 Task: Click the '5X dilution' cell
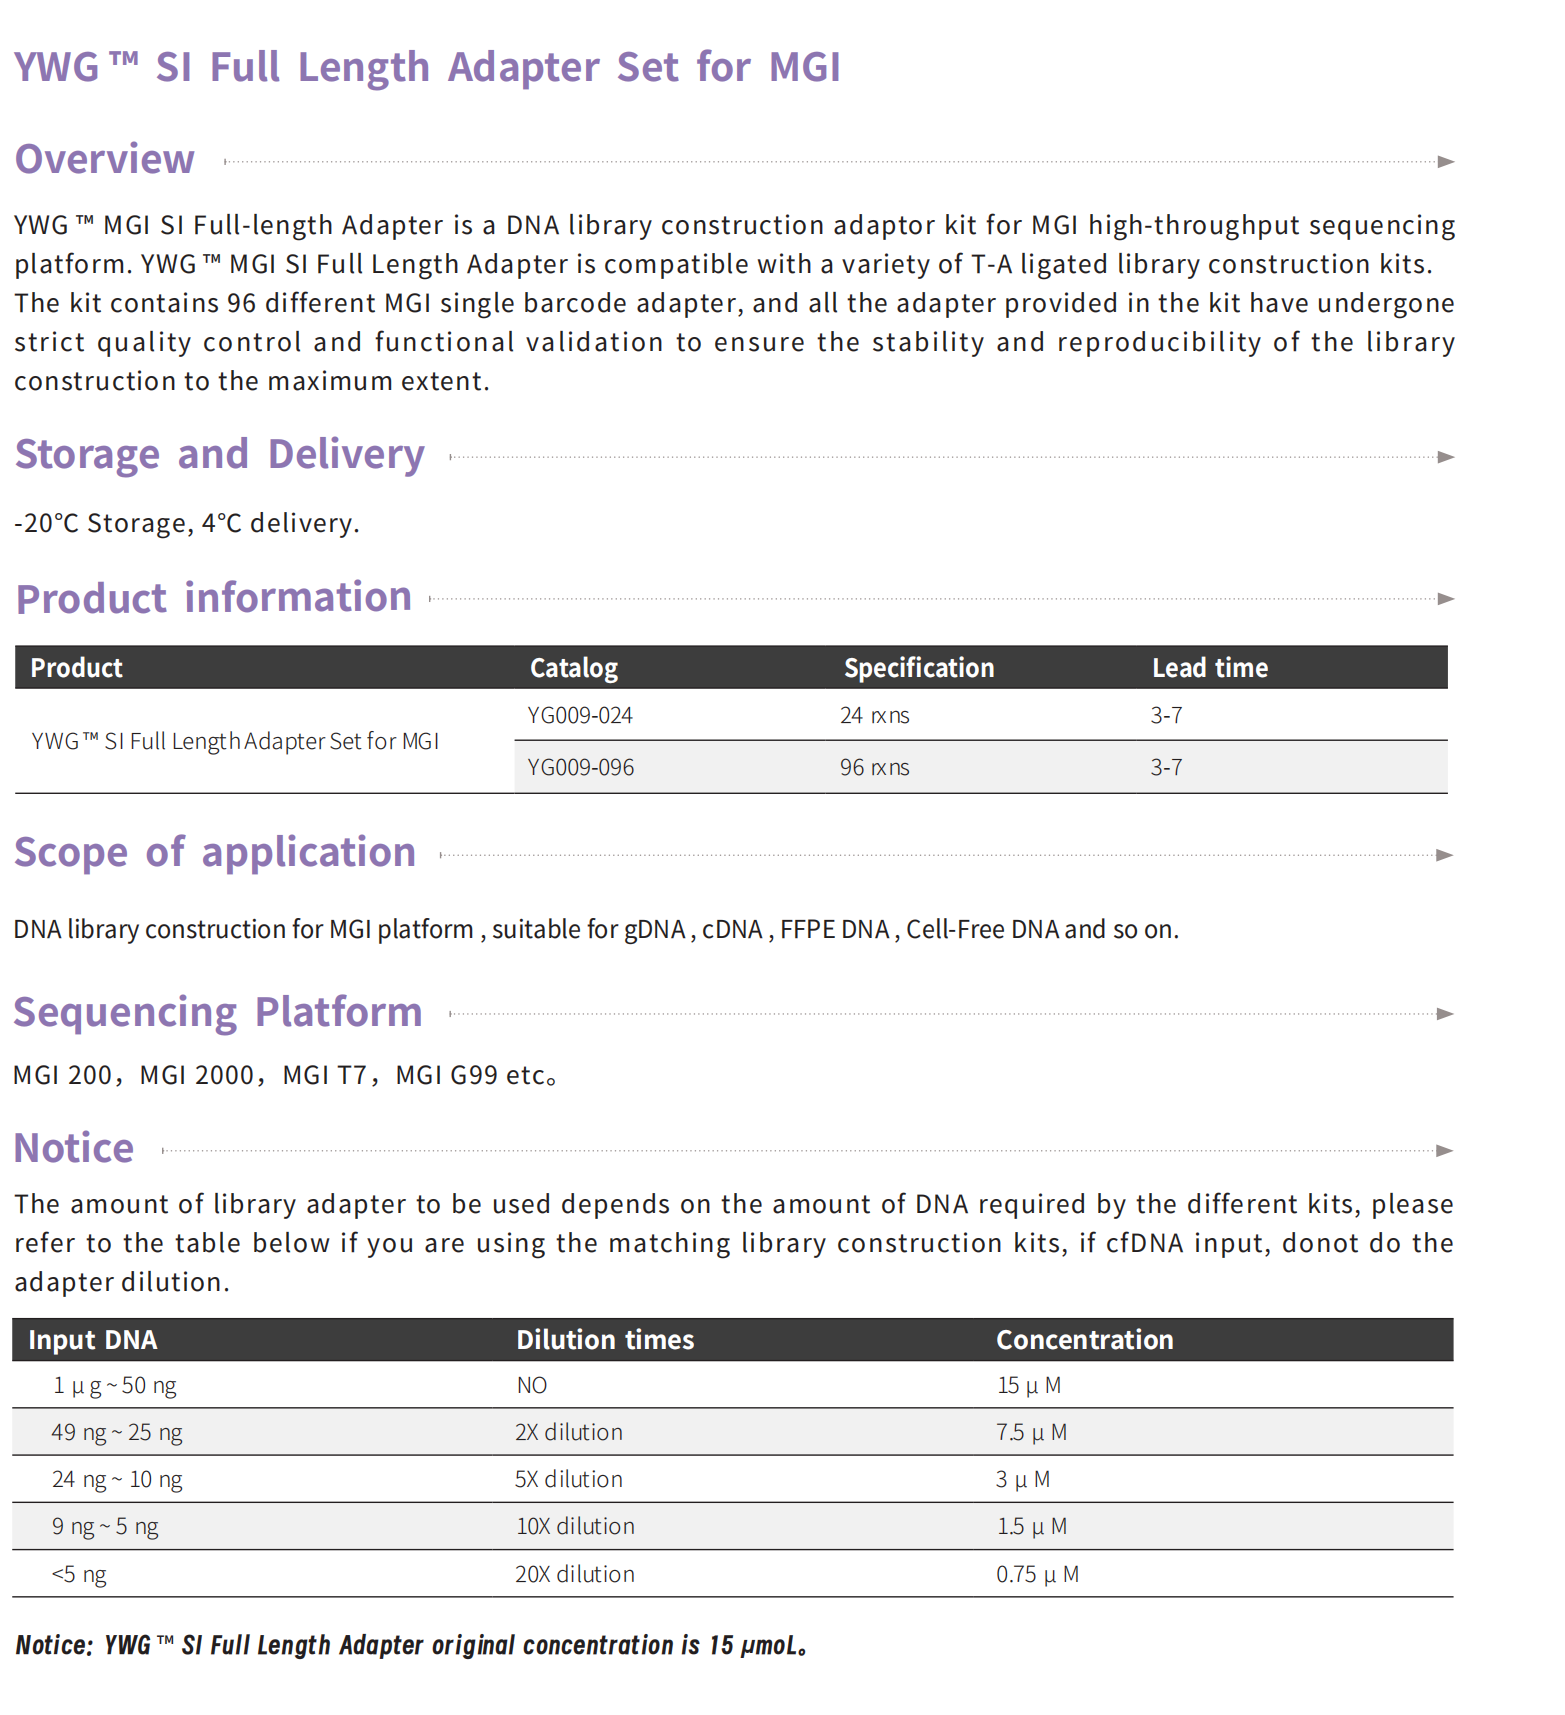tap(569, 1480)
